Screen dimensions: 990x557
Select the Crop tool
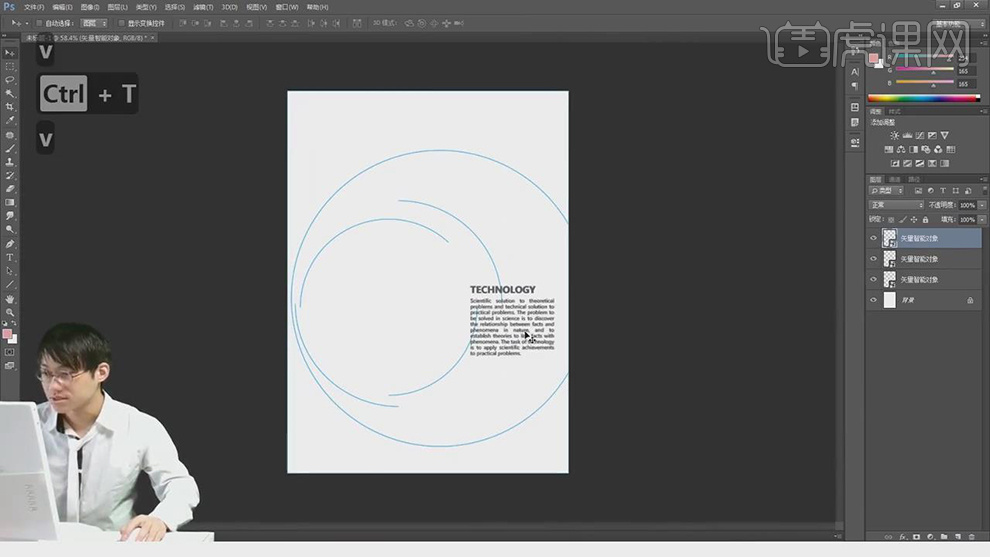click(10, 106)
